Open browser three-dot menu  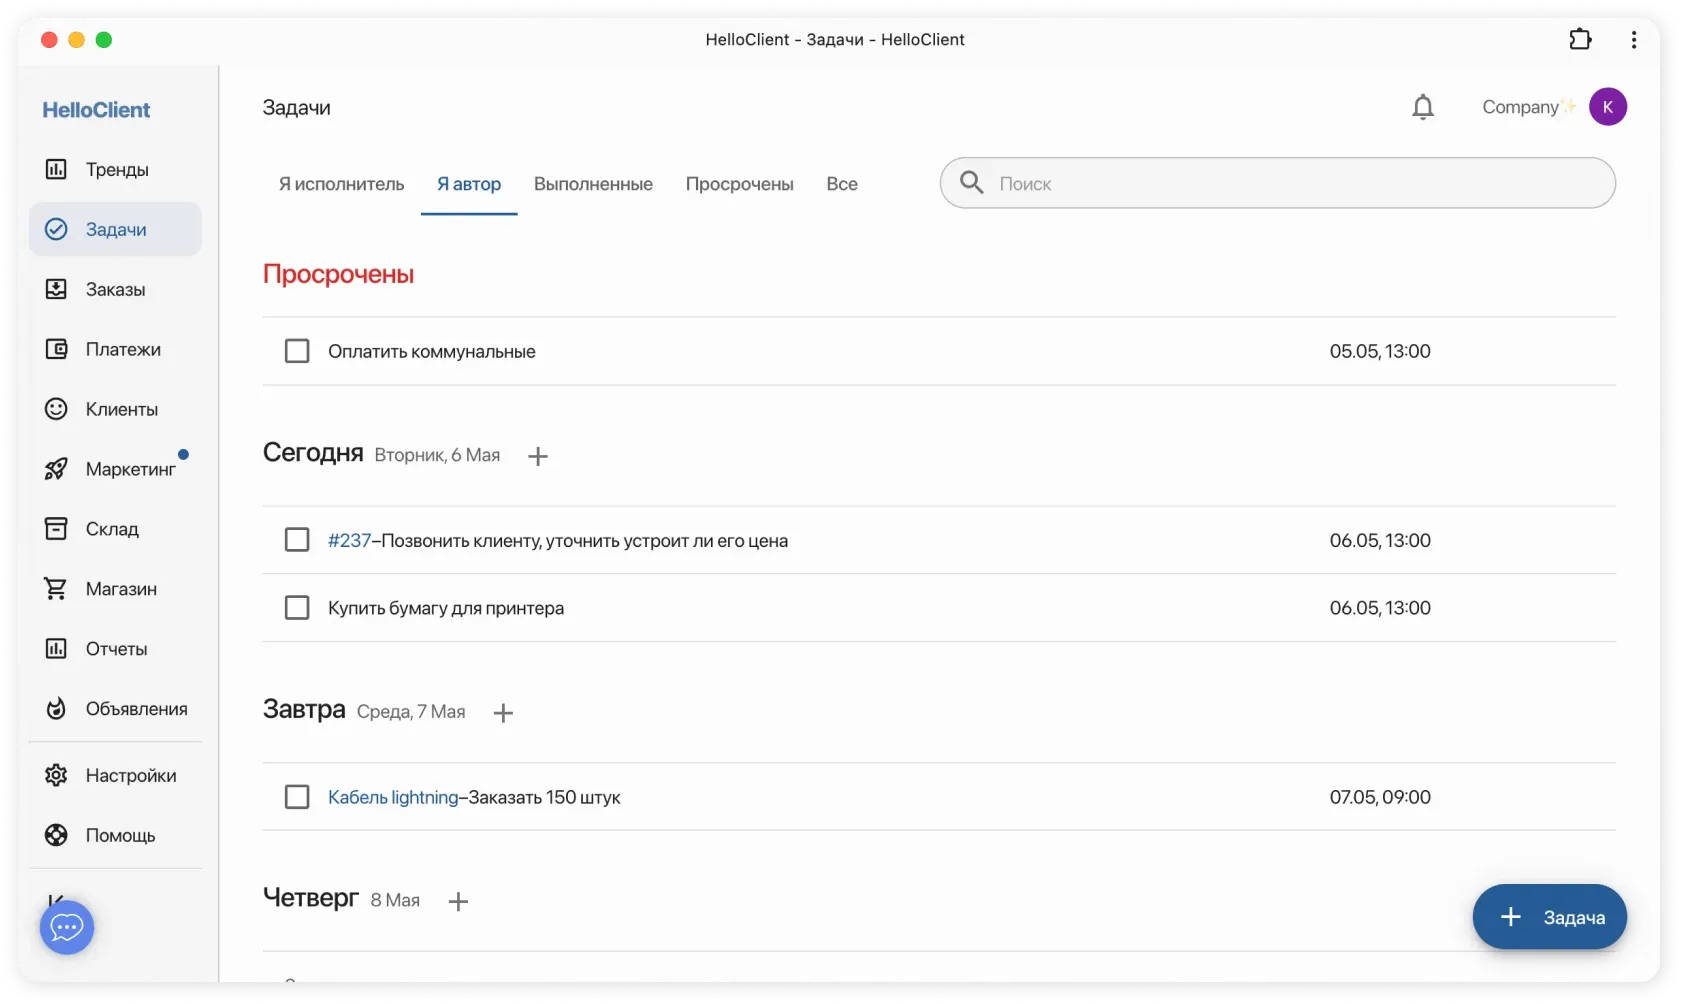click(x=1633, y=40)
